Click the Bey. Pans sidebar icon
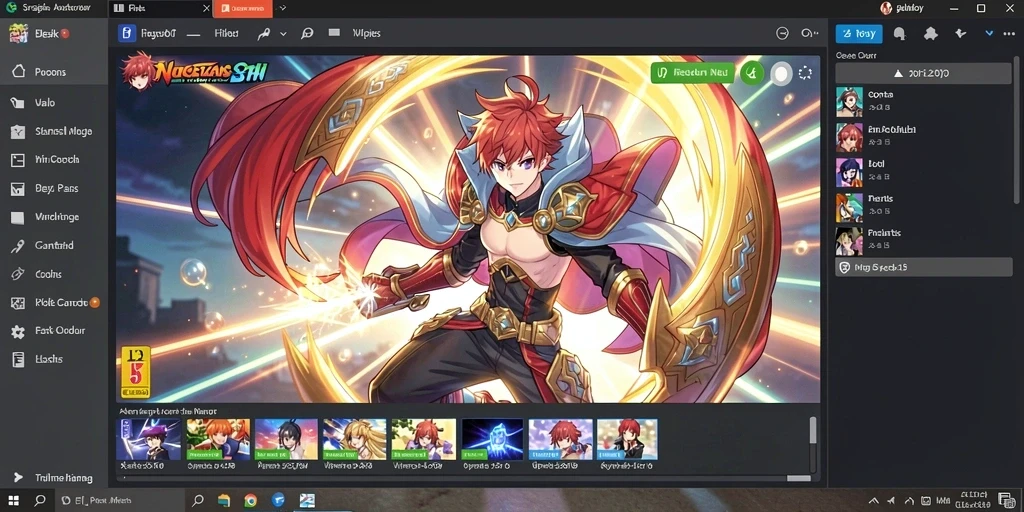The height and width of the screenshot is (512, 1024). point(17,189)
